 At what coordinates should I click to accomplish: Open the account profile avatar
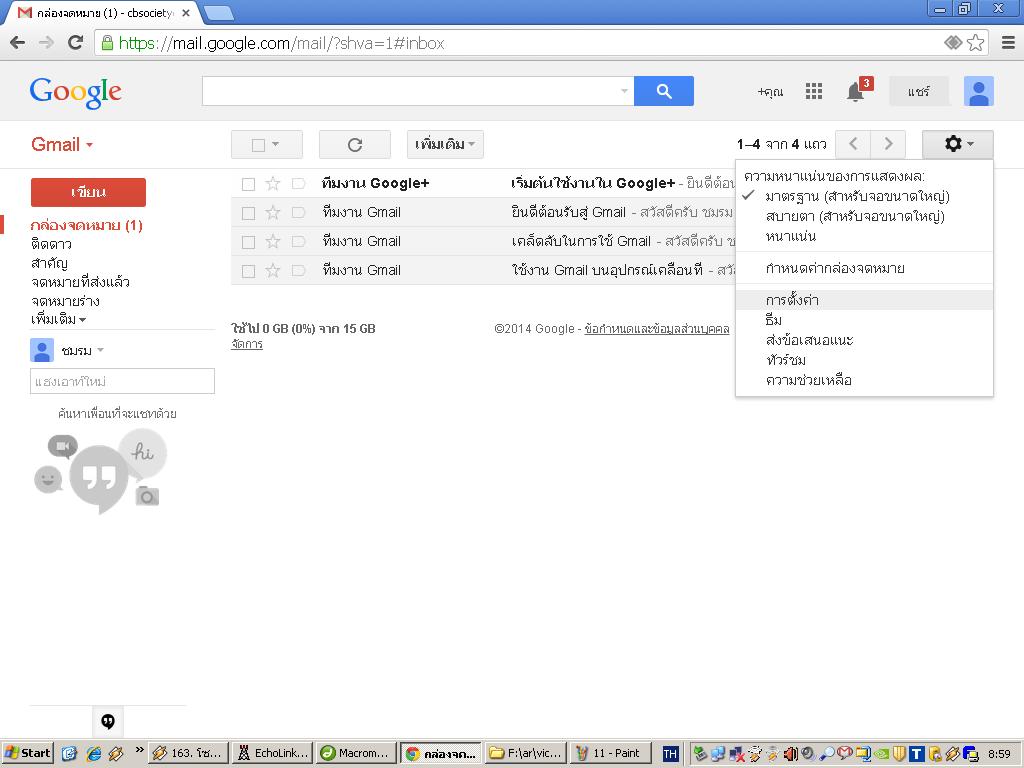978,91
